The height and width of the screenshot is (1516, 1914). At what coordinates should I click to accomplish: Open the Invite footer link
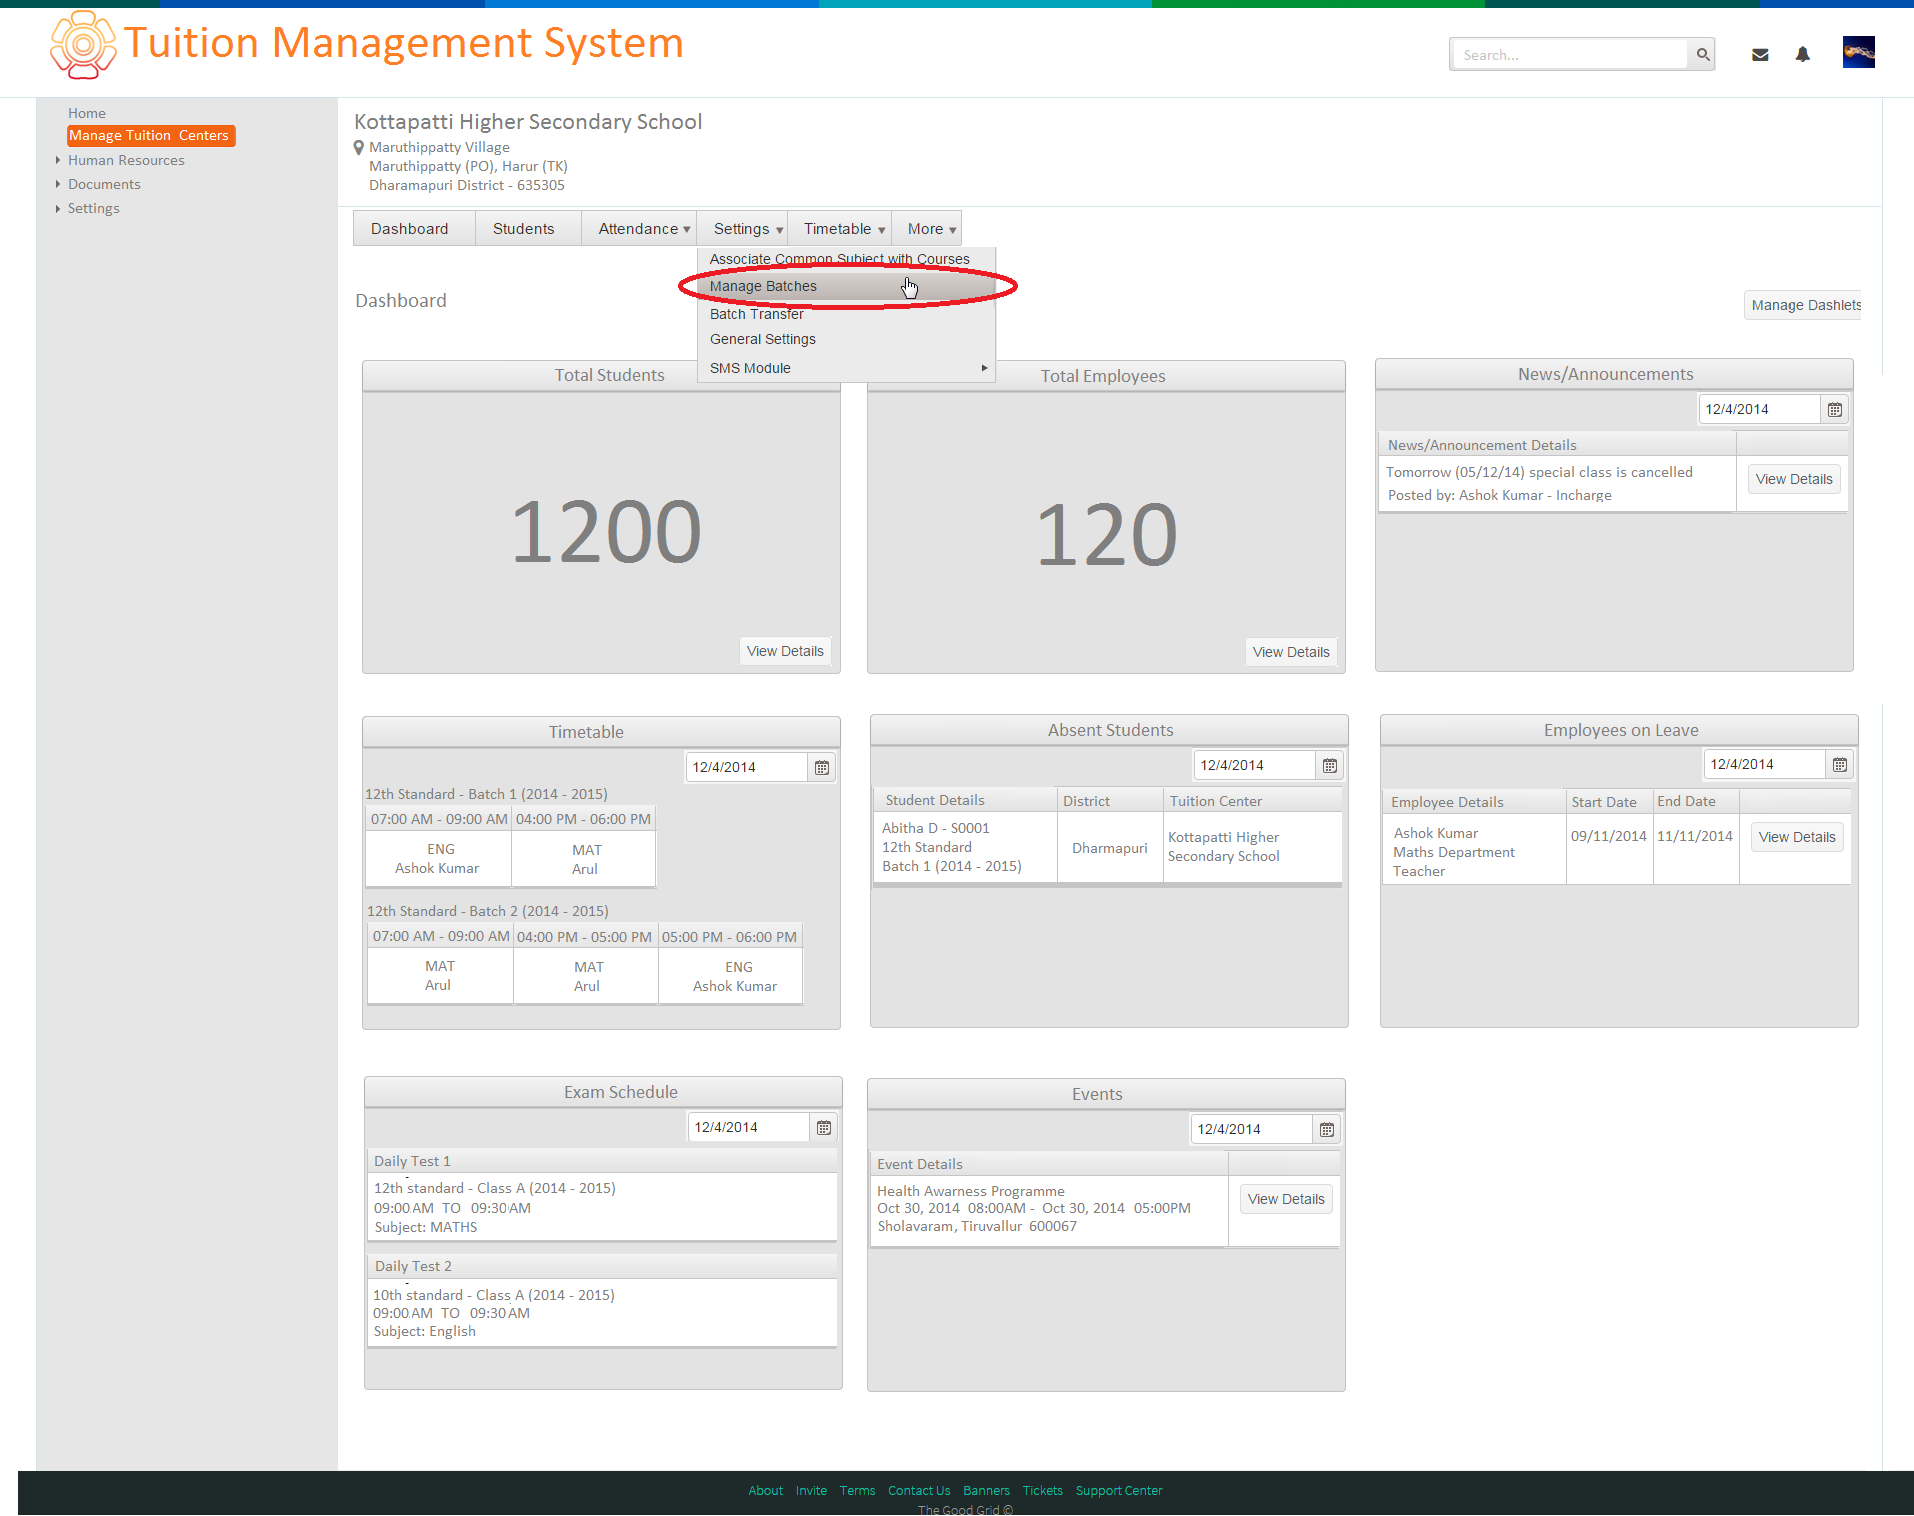click(811, 1491)
